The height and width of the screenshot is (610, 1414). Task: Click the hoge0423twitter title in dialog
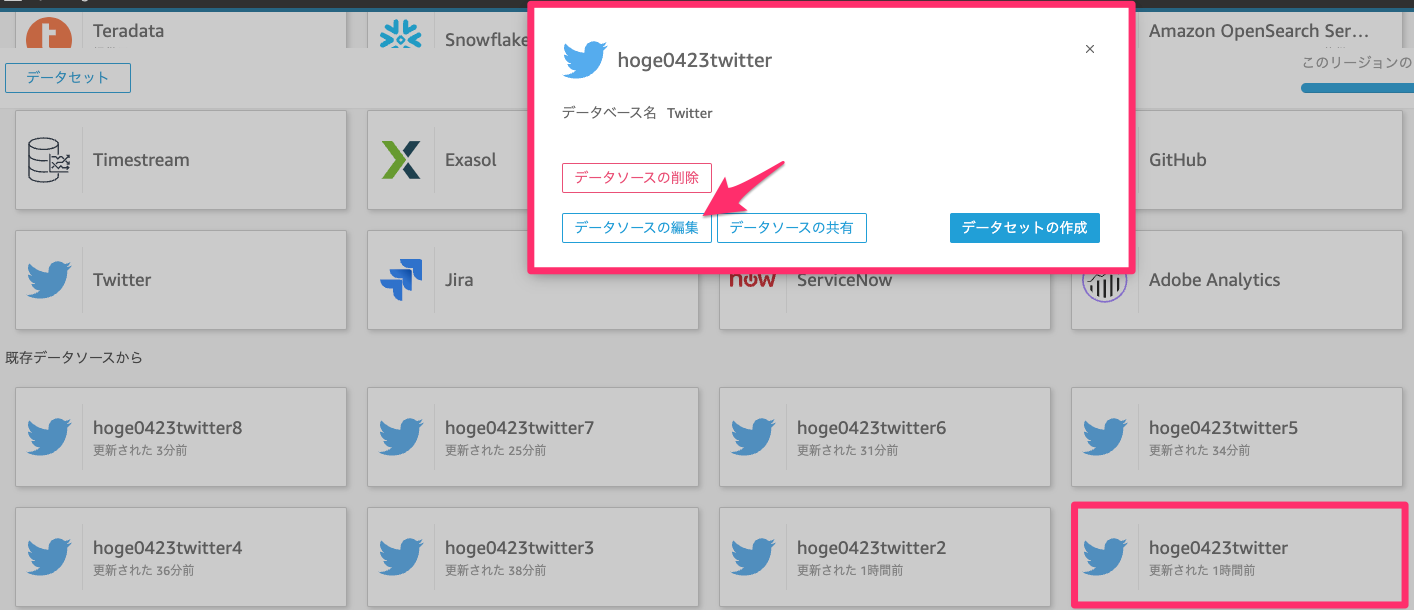tap(695, 60)
